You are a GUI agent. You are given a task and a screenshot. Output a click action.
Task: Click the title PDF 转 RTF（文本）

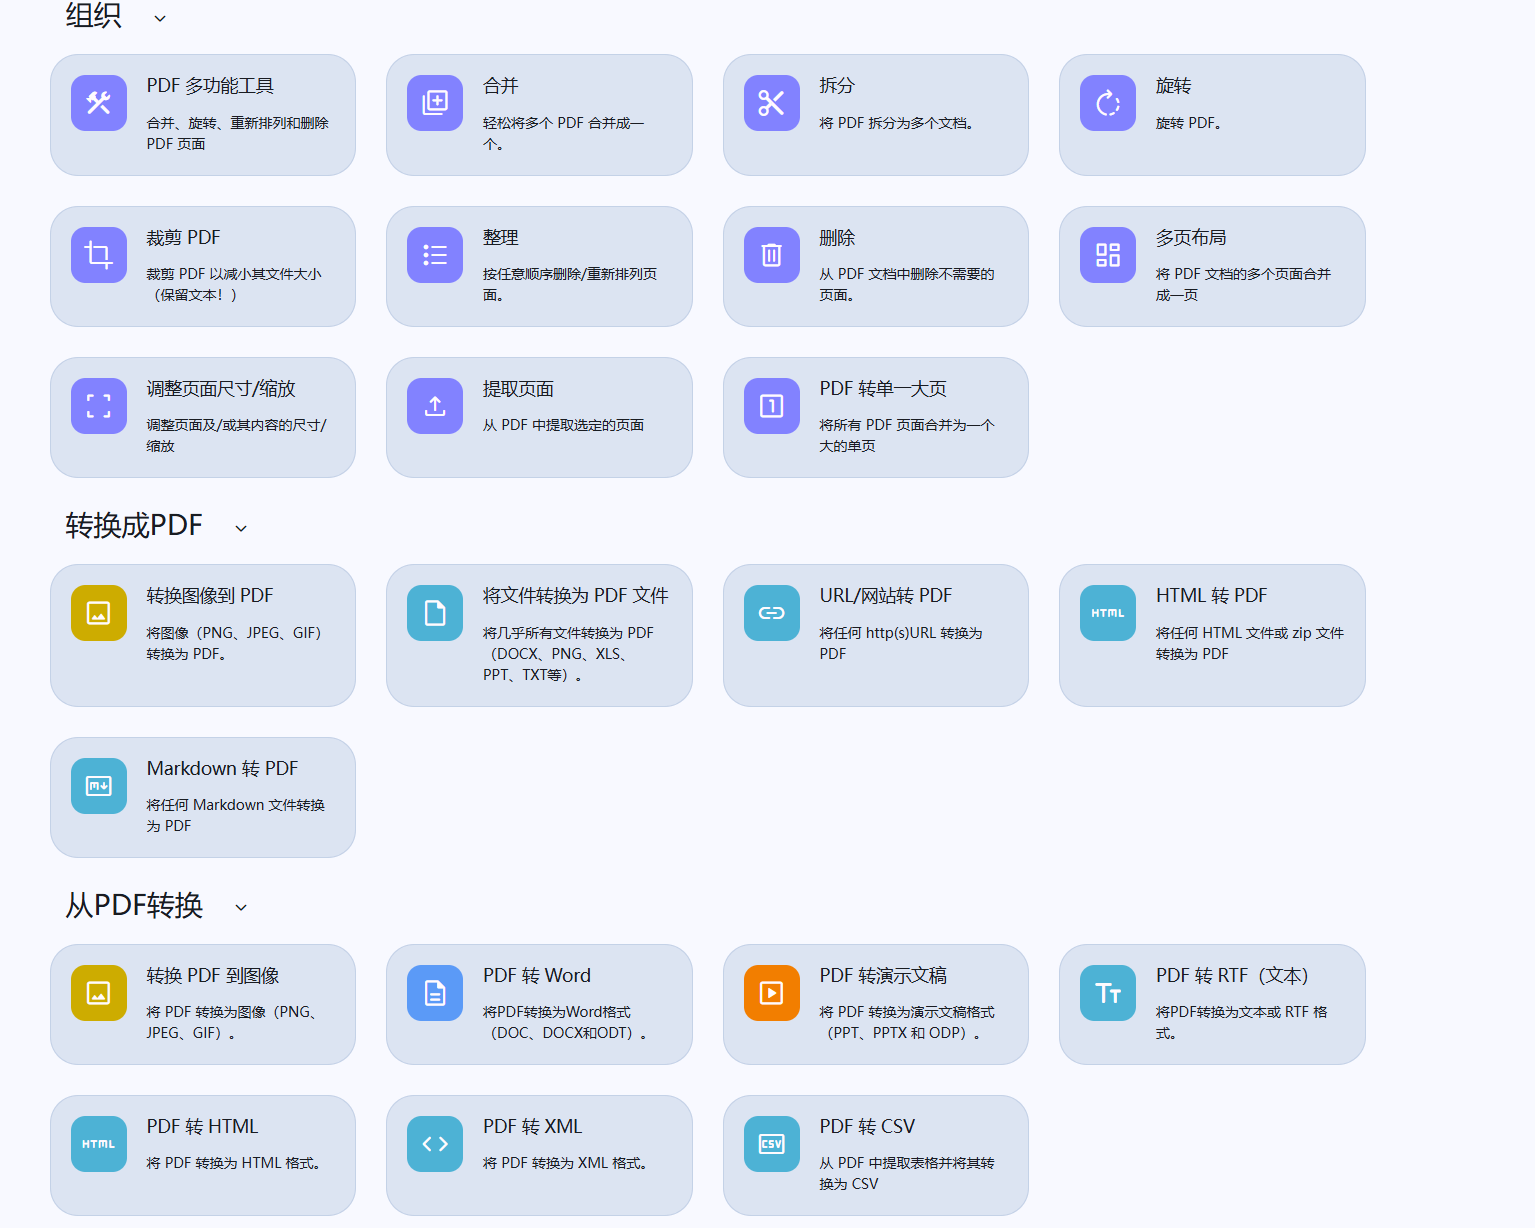tap(1232, 976)
